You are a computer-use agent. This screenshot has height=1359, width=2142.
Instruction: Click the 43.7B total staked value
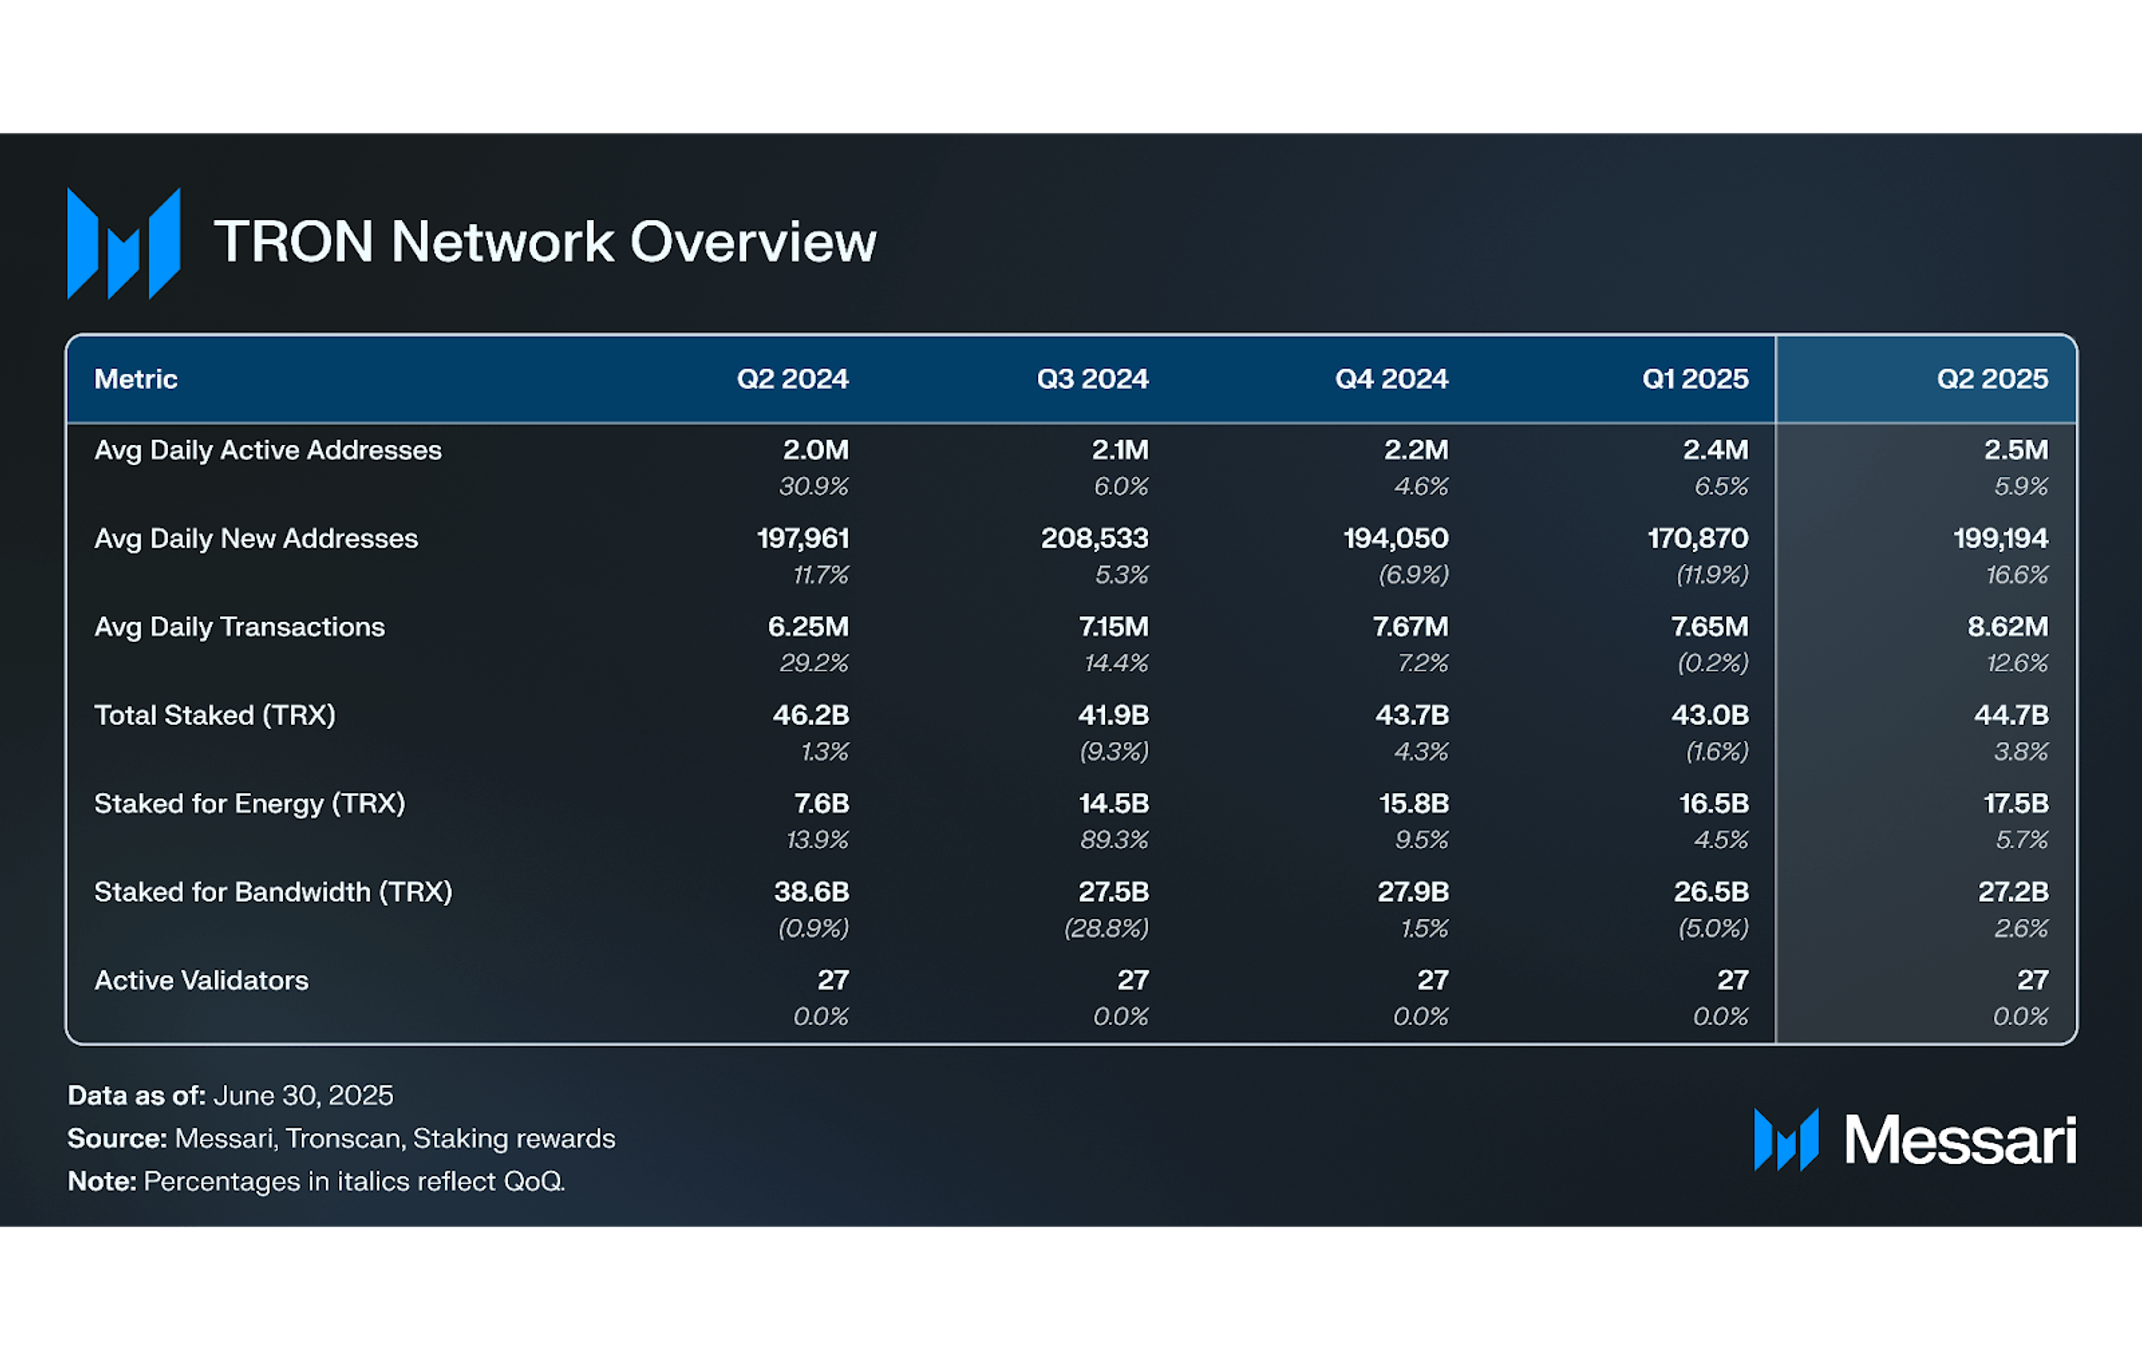coord(1412,715)
